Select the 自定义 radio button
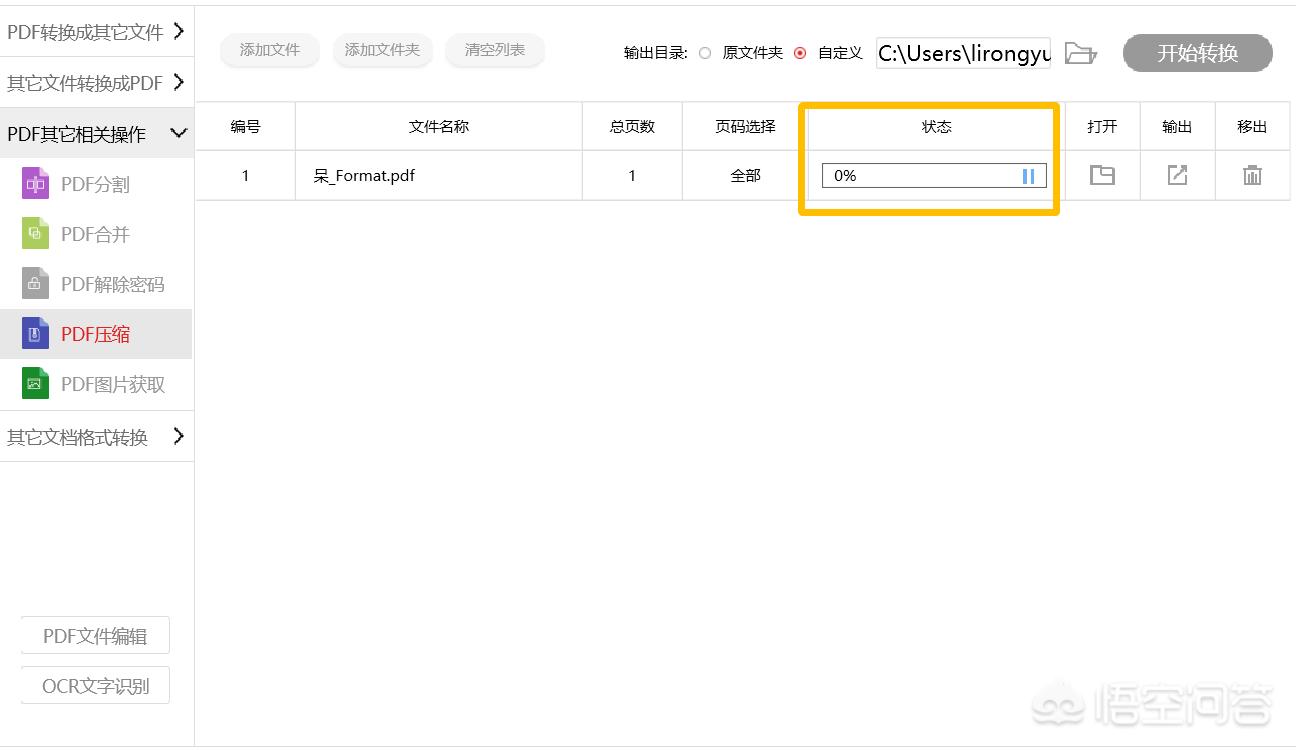This screenshot has height=750, width=1296. click(x=800, y=53)
